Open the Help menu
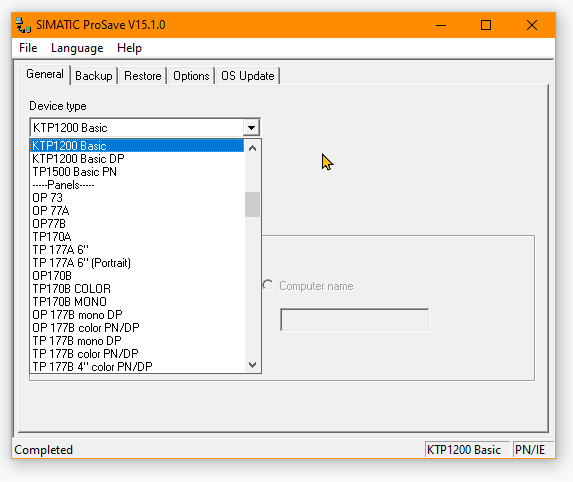The image size is (573, 482). [x=129, y=48]
